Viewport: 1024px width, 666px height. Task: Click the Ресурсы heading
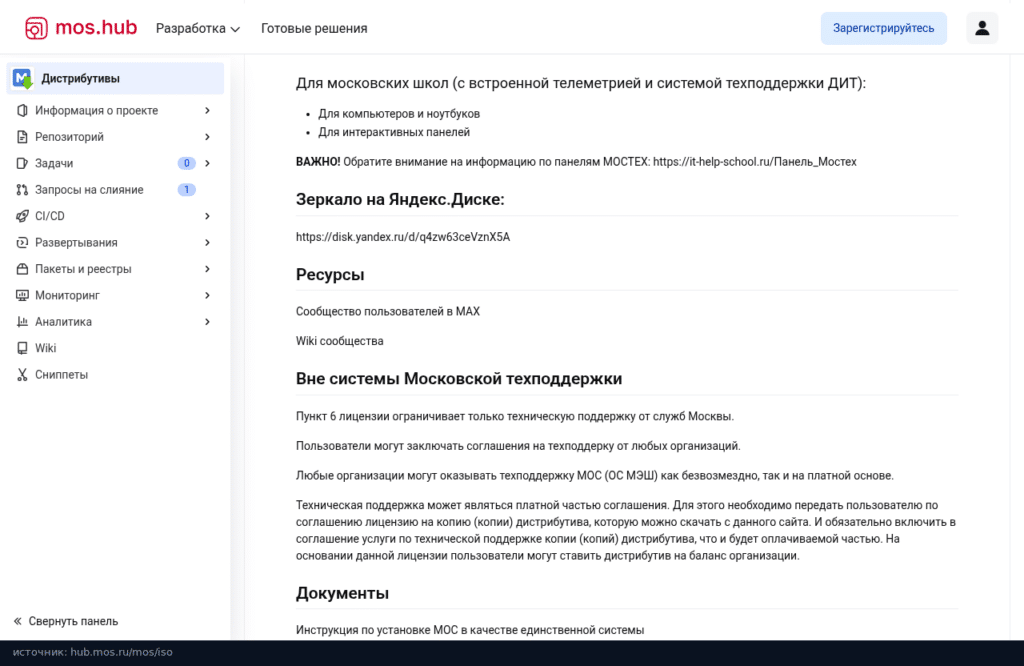click(330, 274)
